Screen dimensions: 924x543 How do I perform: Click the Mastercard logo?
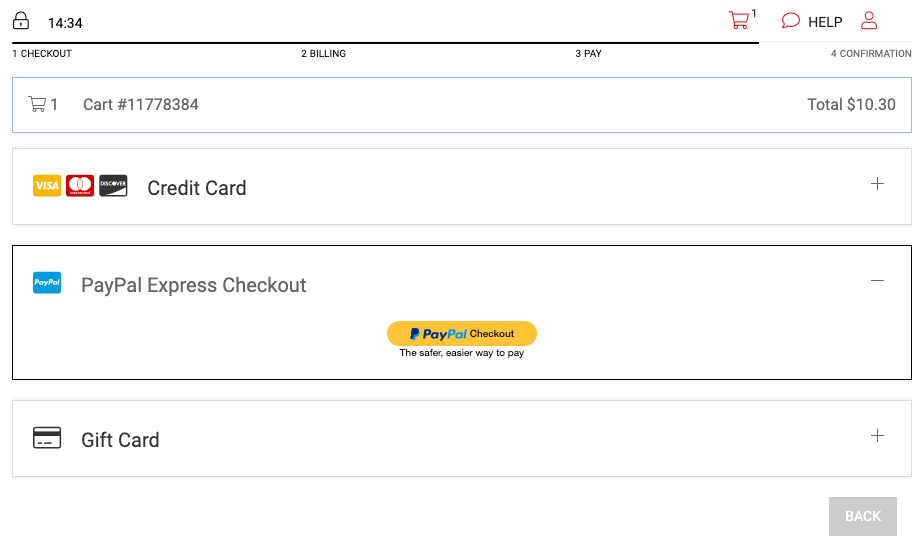tap(80, 186)
